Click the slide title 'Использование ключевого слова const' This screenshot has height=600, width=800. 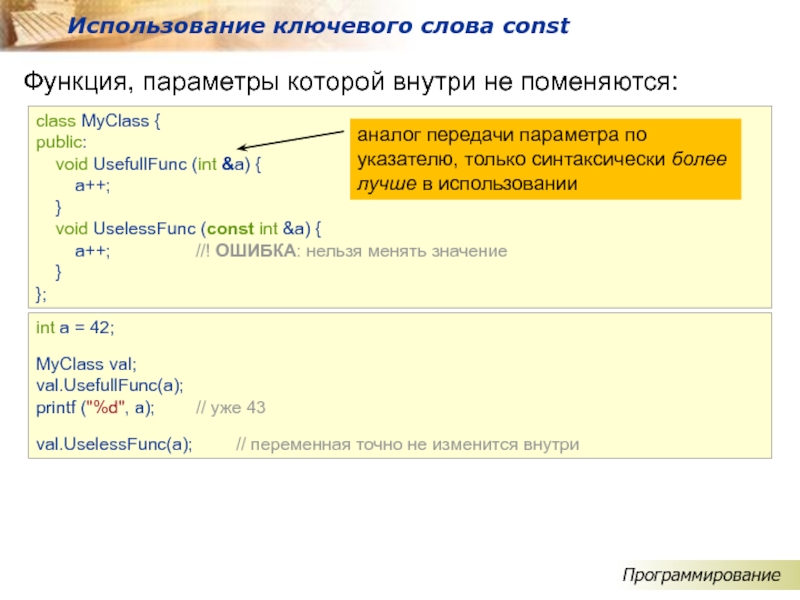coord(318,26)
